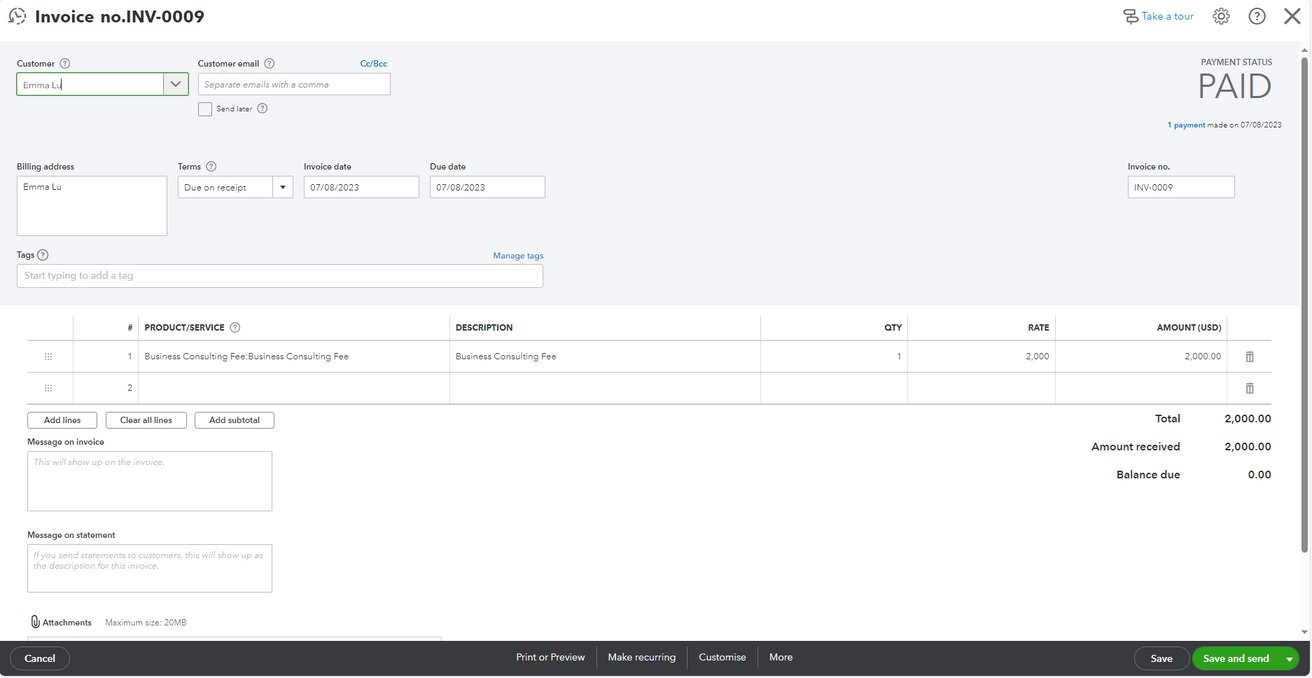
Task: Click the Message on invoice text area
Action: click(x=150, y=481)
